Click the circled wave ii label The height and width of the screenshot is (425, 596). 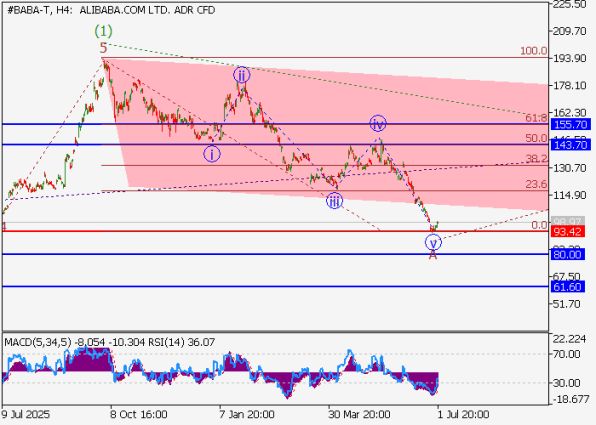click(242, 75)
